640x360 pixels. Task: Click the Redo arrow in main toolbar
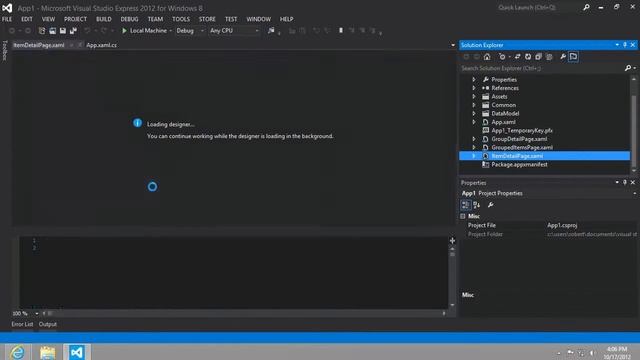[x=104, y=31]
